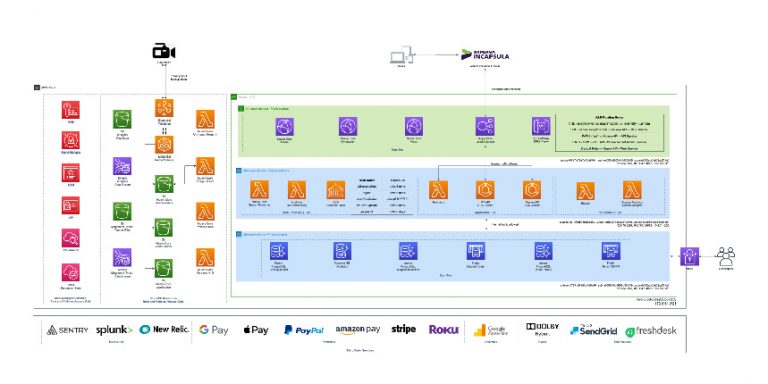Click the Stripe logo
The height and width of the screenshot is (384, 768).
404,329
